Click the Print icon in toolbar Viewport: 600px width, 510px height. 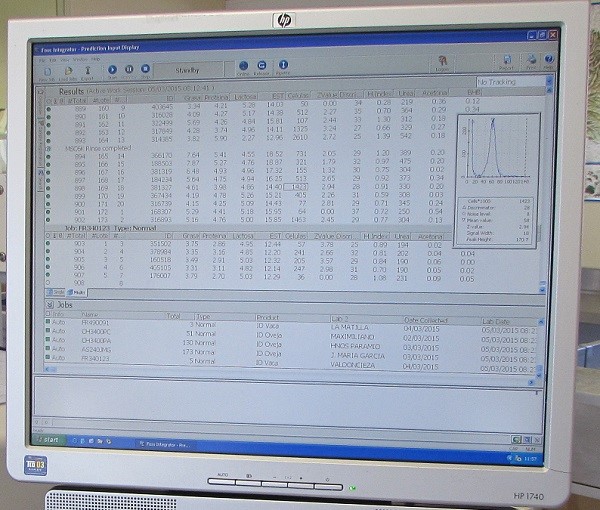coord(529,63)
